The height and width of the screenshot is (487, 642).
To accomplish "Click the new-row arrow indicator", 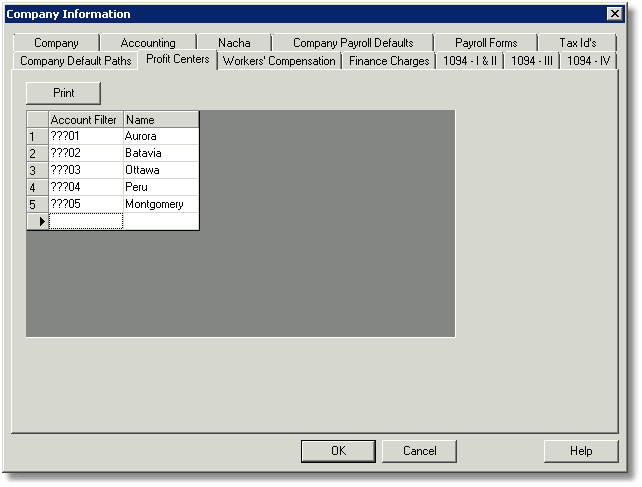I will pyautogui.click(x=37, y=221).
